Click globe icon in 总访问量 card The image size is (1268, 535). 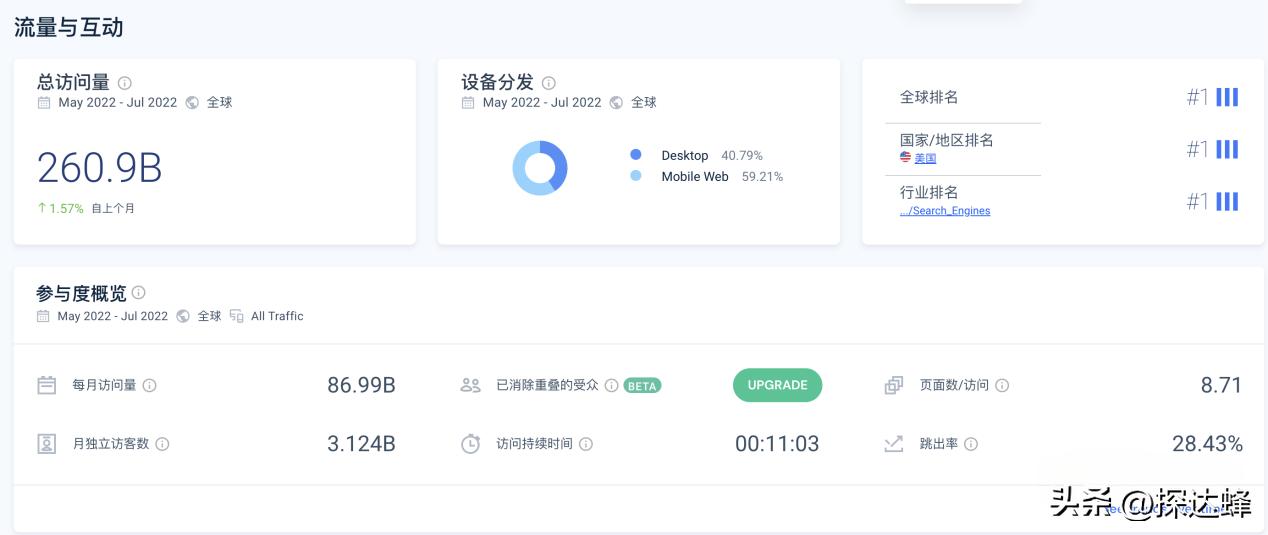click(192, 102)
